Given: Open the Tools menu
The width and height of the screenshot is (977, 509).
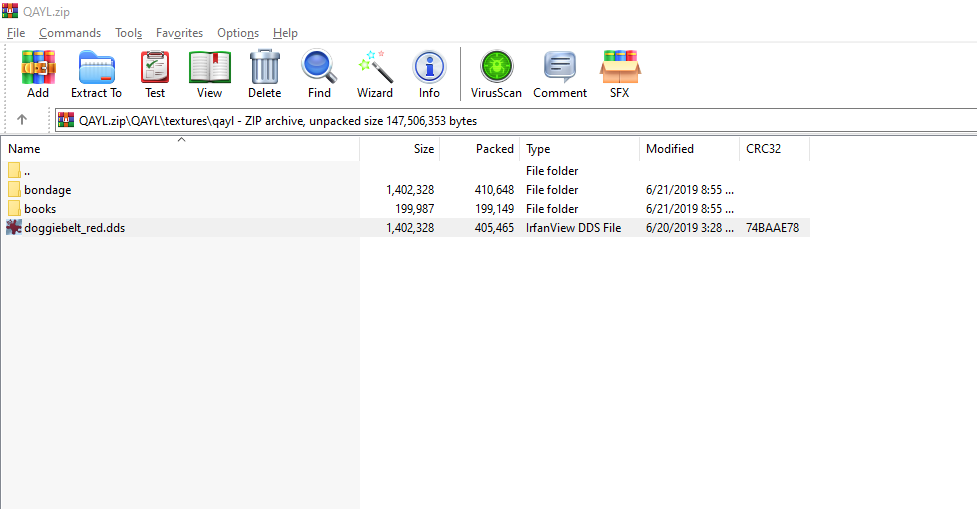Looking at the screenshot, I should point(128,33).
